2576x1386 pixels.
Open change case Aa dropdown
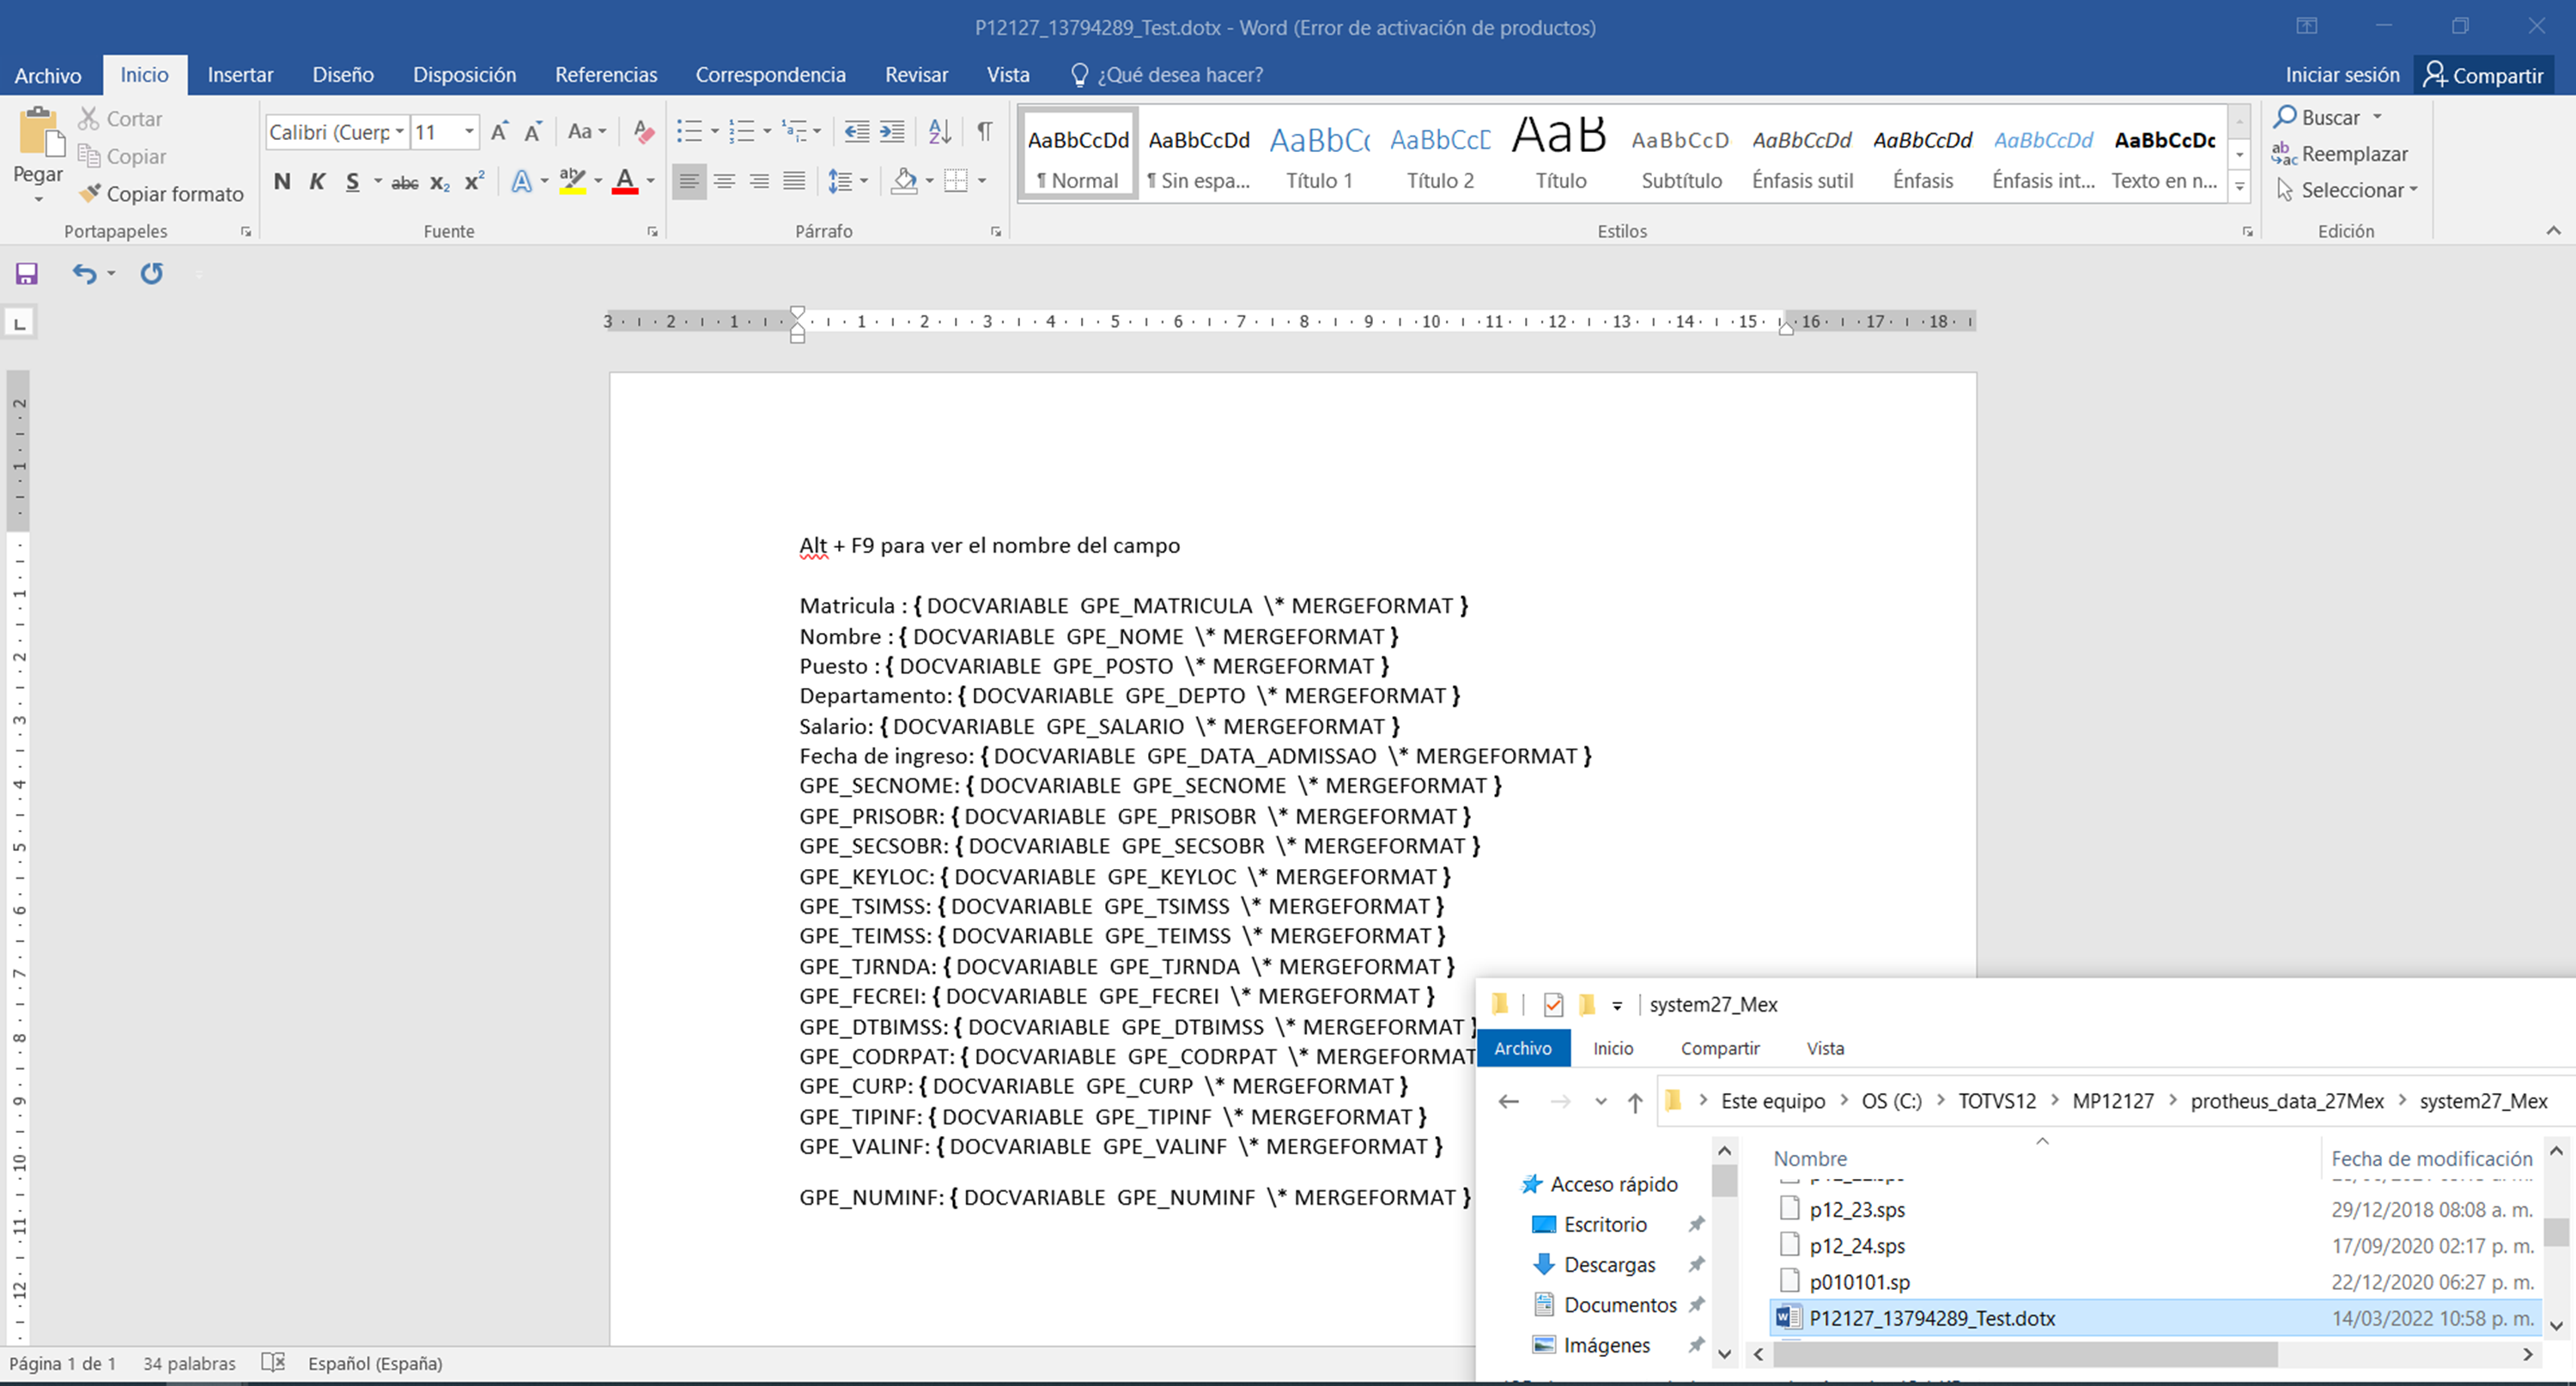[587, 131]
